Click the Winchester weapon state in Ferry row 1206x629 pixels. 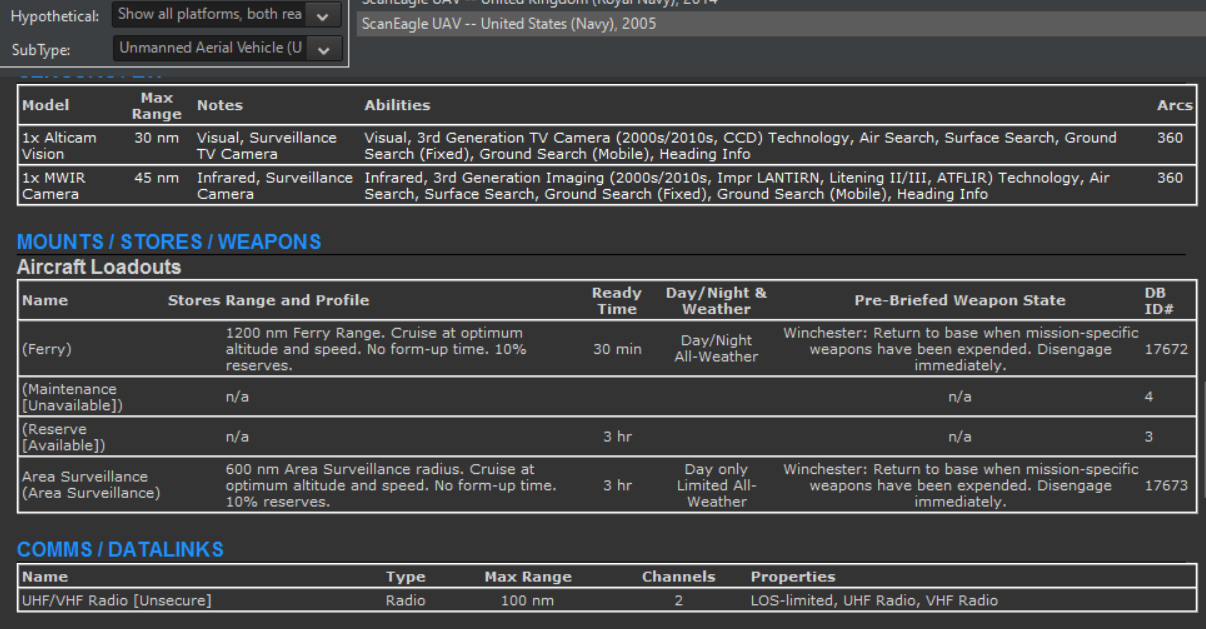(960, 349)
